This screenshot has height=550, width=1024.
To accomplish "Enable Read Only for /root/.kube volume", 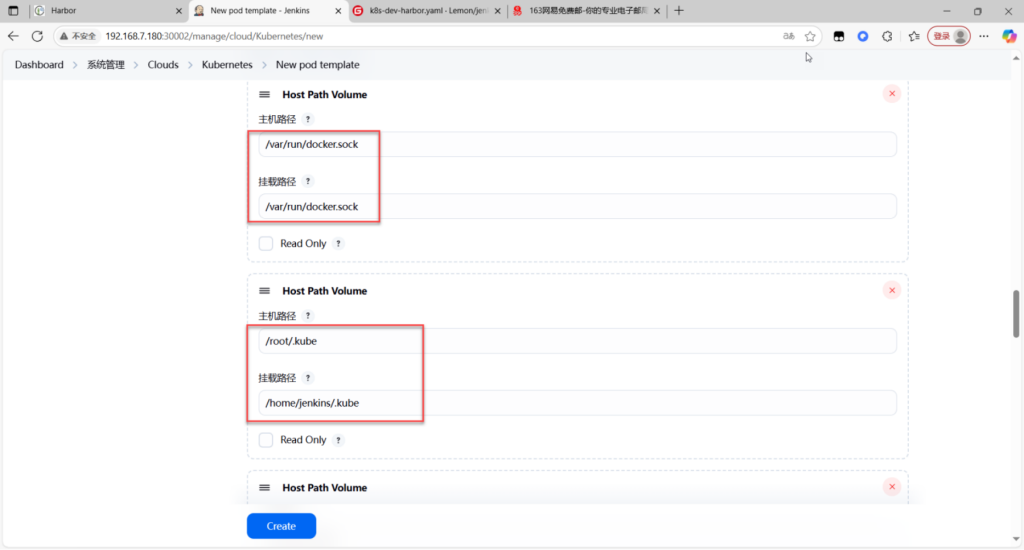I will [x=266, y=440].
